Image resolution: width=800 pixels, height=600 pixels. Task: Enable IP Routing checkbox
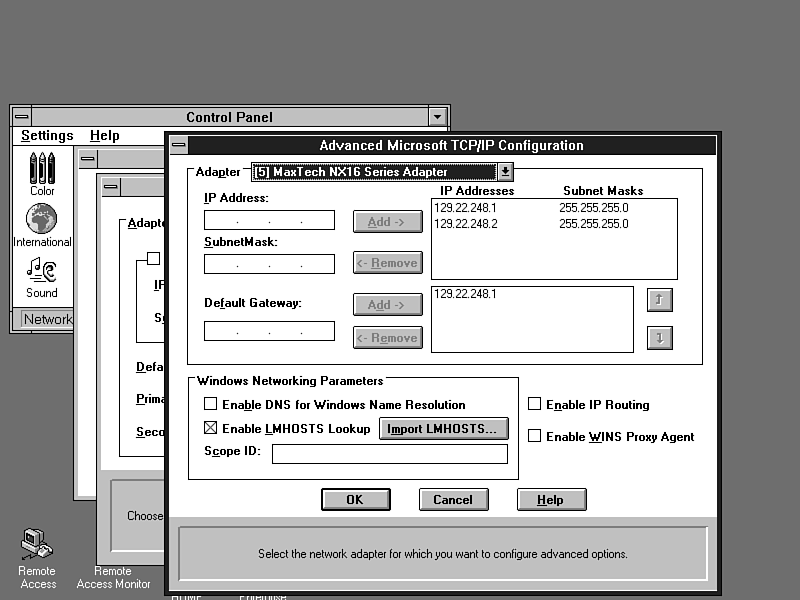pyautogui.click(x=534, y=404)
